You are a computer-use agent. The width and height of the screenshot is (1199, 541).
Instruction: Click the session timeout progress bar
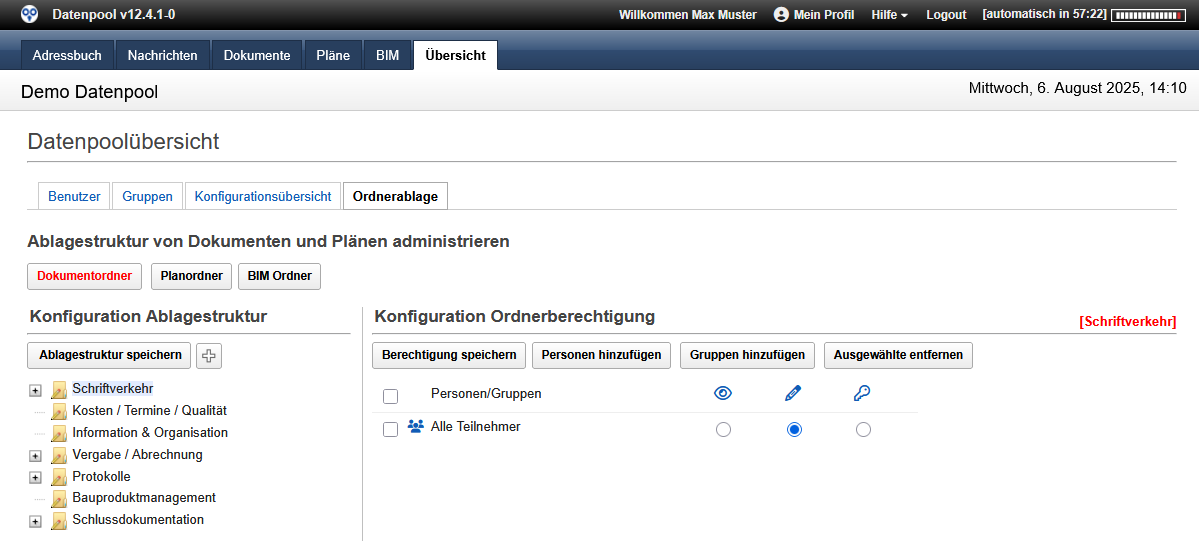[x=1147, y=15]
